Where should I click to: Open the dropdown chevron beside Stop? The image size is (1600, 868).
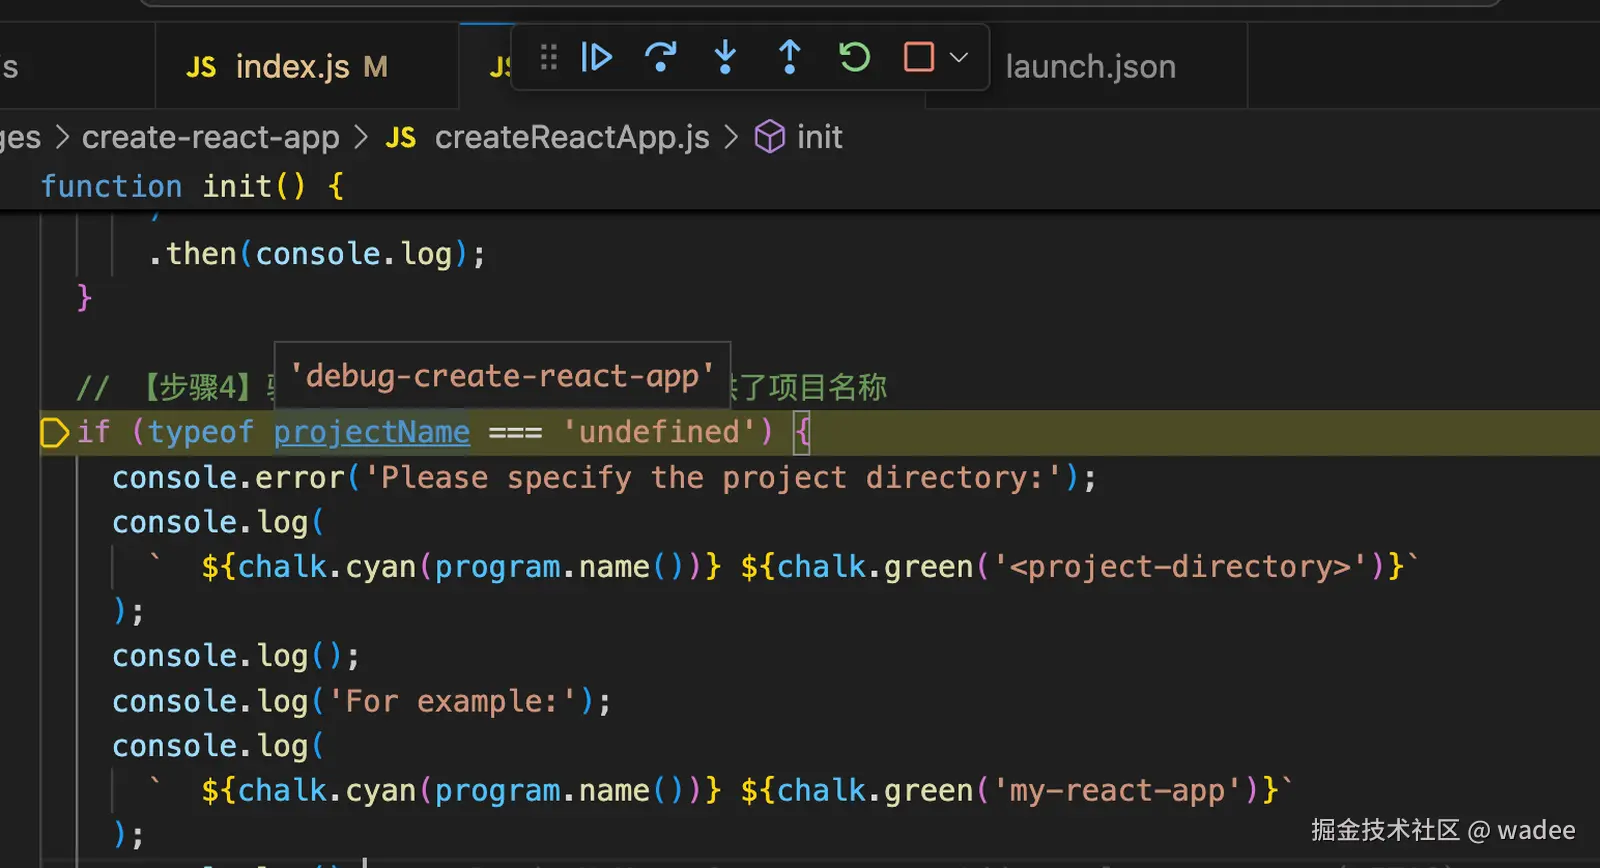pos(959,58)
